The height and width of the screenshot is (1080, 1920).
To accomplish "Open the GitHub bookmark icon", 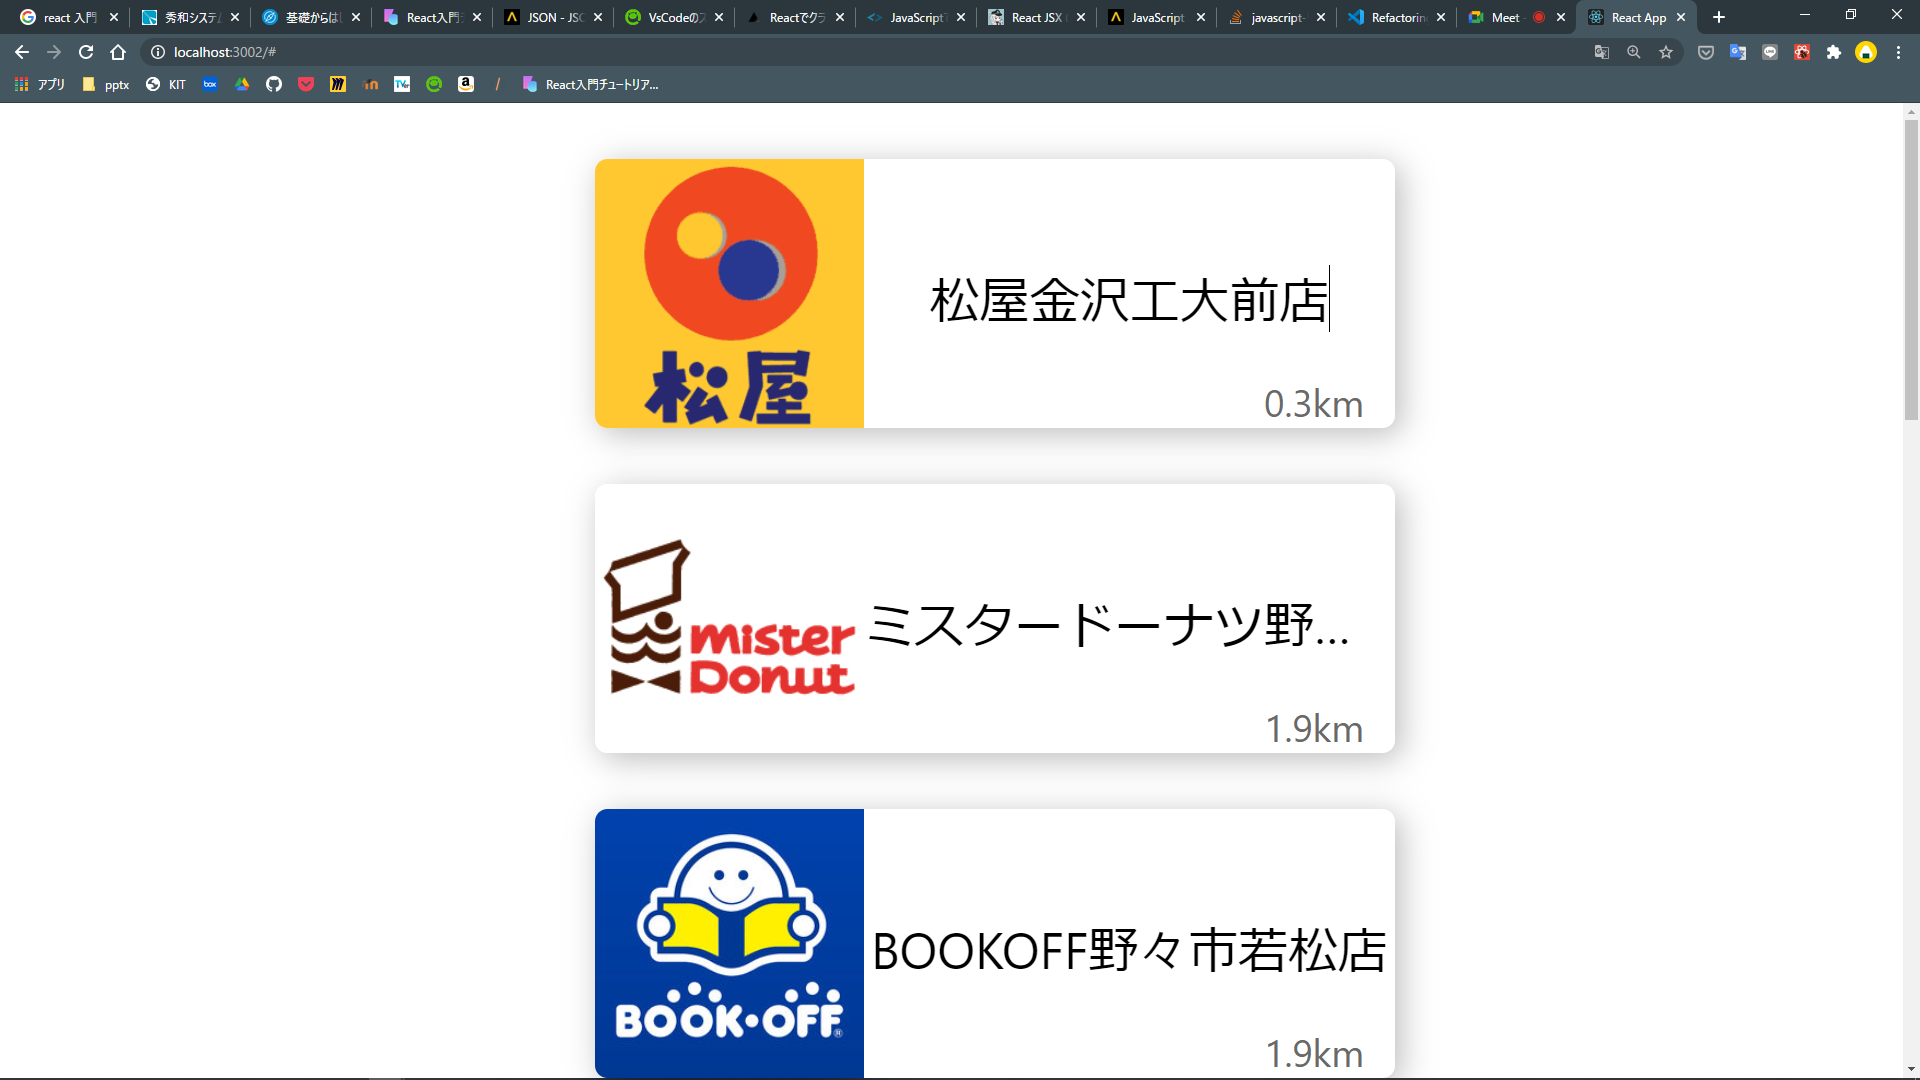I will click(274, 84).
